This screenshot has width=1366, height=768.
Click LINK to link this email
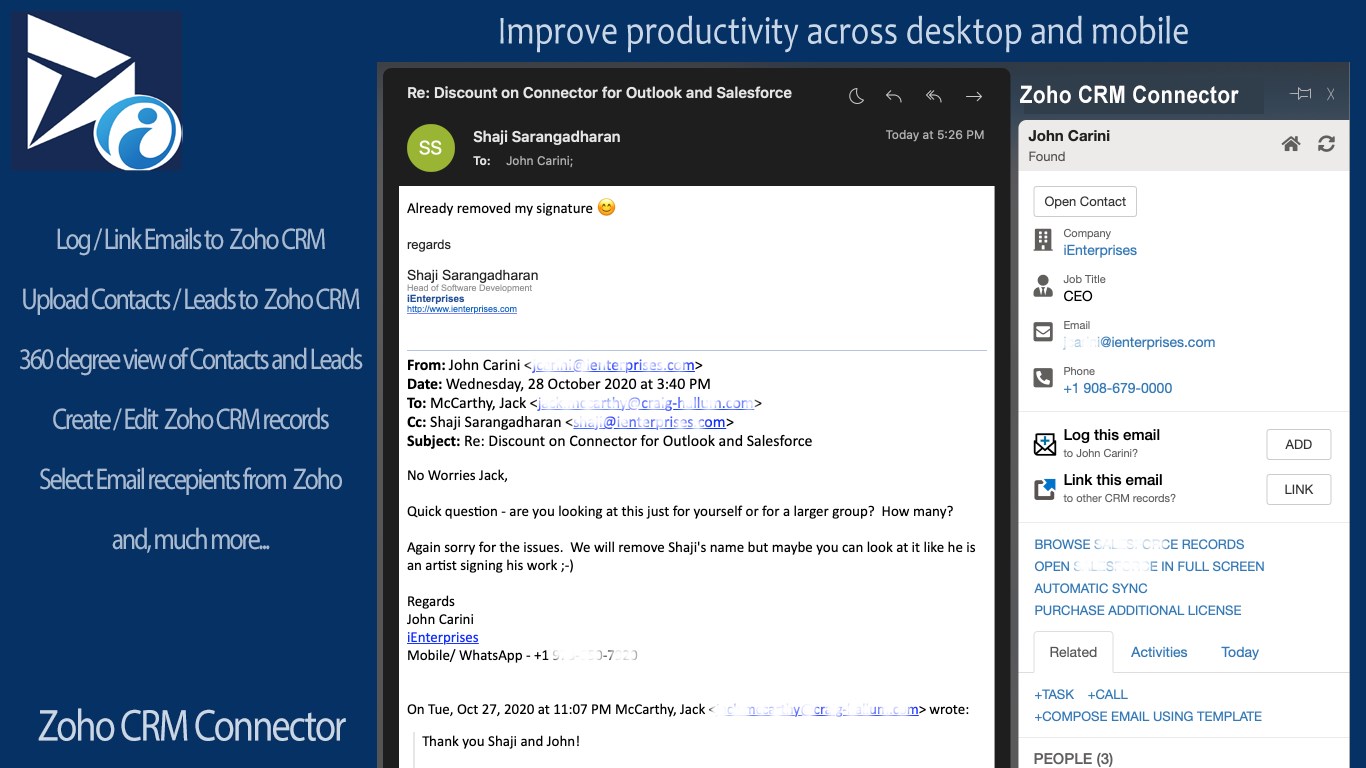point(1298,489)
